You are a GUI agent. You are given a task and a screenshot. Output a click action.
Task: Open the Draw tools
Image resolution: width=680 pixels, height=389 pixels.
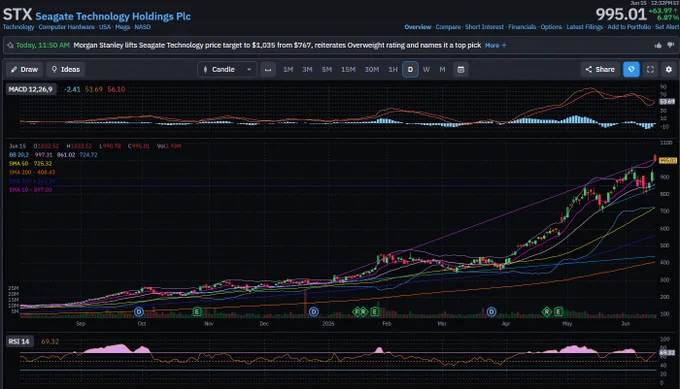pos(24,69)
